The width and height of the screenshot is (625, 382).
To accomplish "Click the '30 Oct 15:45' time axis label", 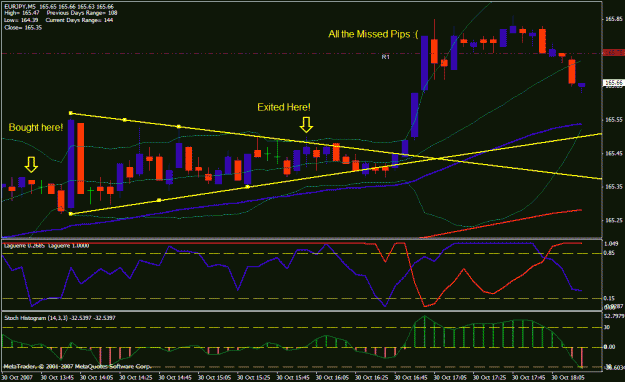I will (x=293, y=377).
